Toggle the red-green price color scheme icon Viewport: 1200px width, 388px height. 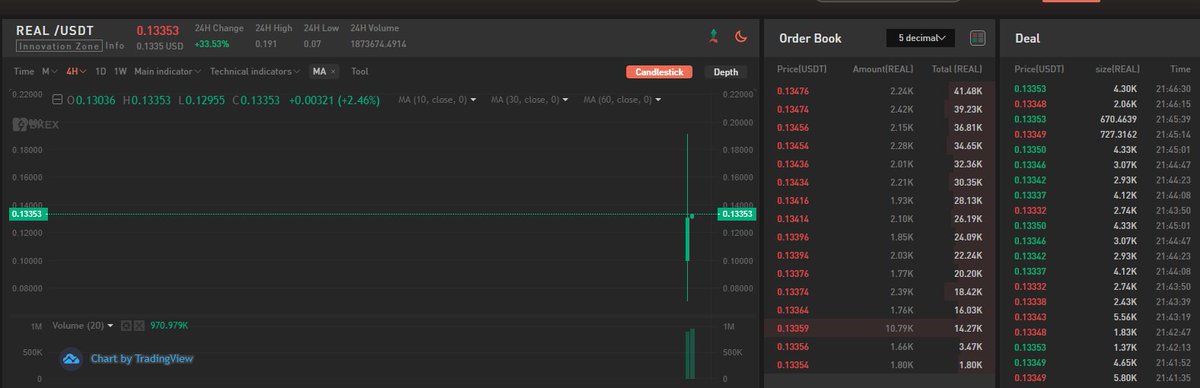[713, 37]
